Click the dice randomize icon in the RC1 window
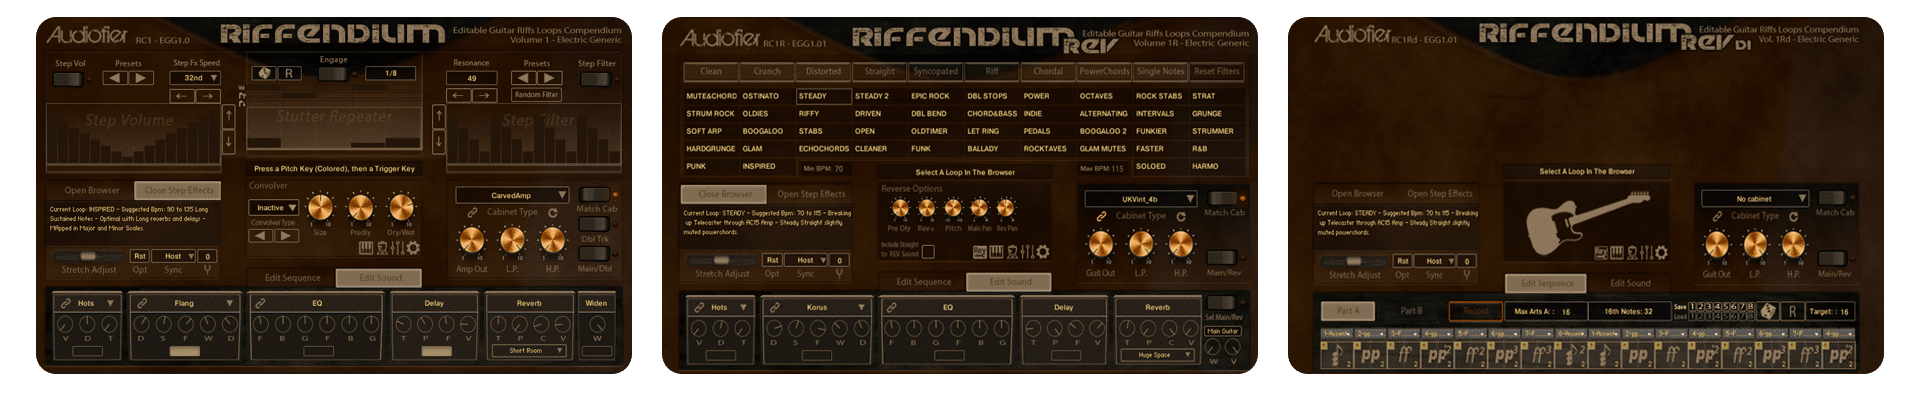The height and width of the screenshot is (400, 1920). (264, 73)
